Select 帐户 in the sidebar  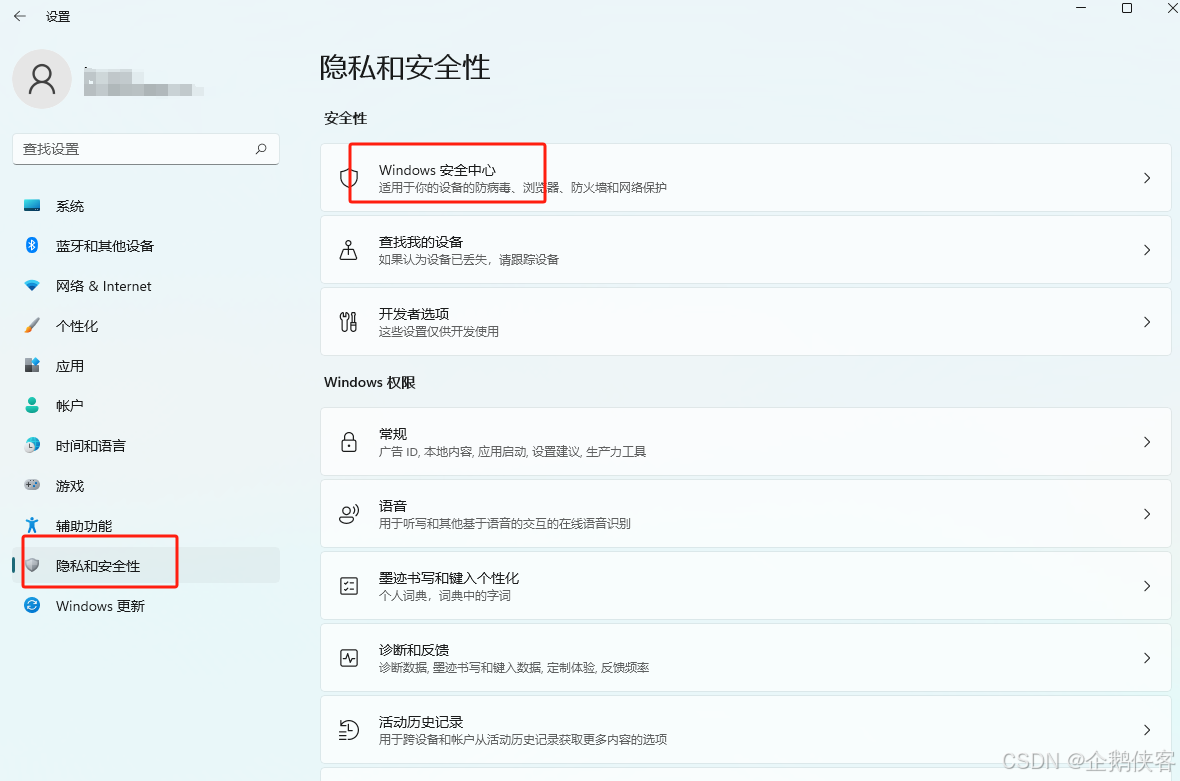pos(146,406)
